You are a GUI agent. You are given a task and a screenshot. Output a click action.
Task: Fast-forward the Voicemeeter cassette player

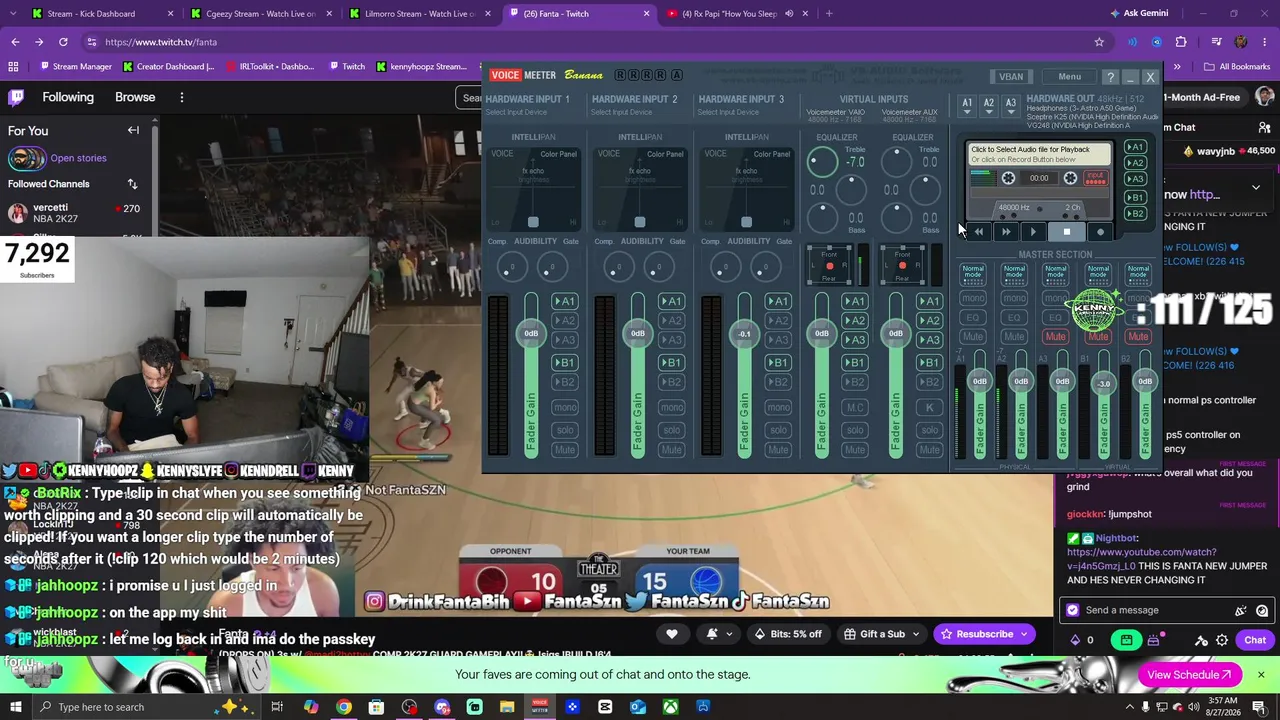pos(1006,232)
